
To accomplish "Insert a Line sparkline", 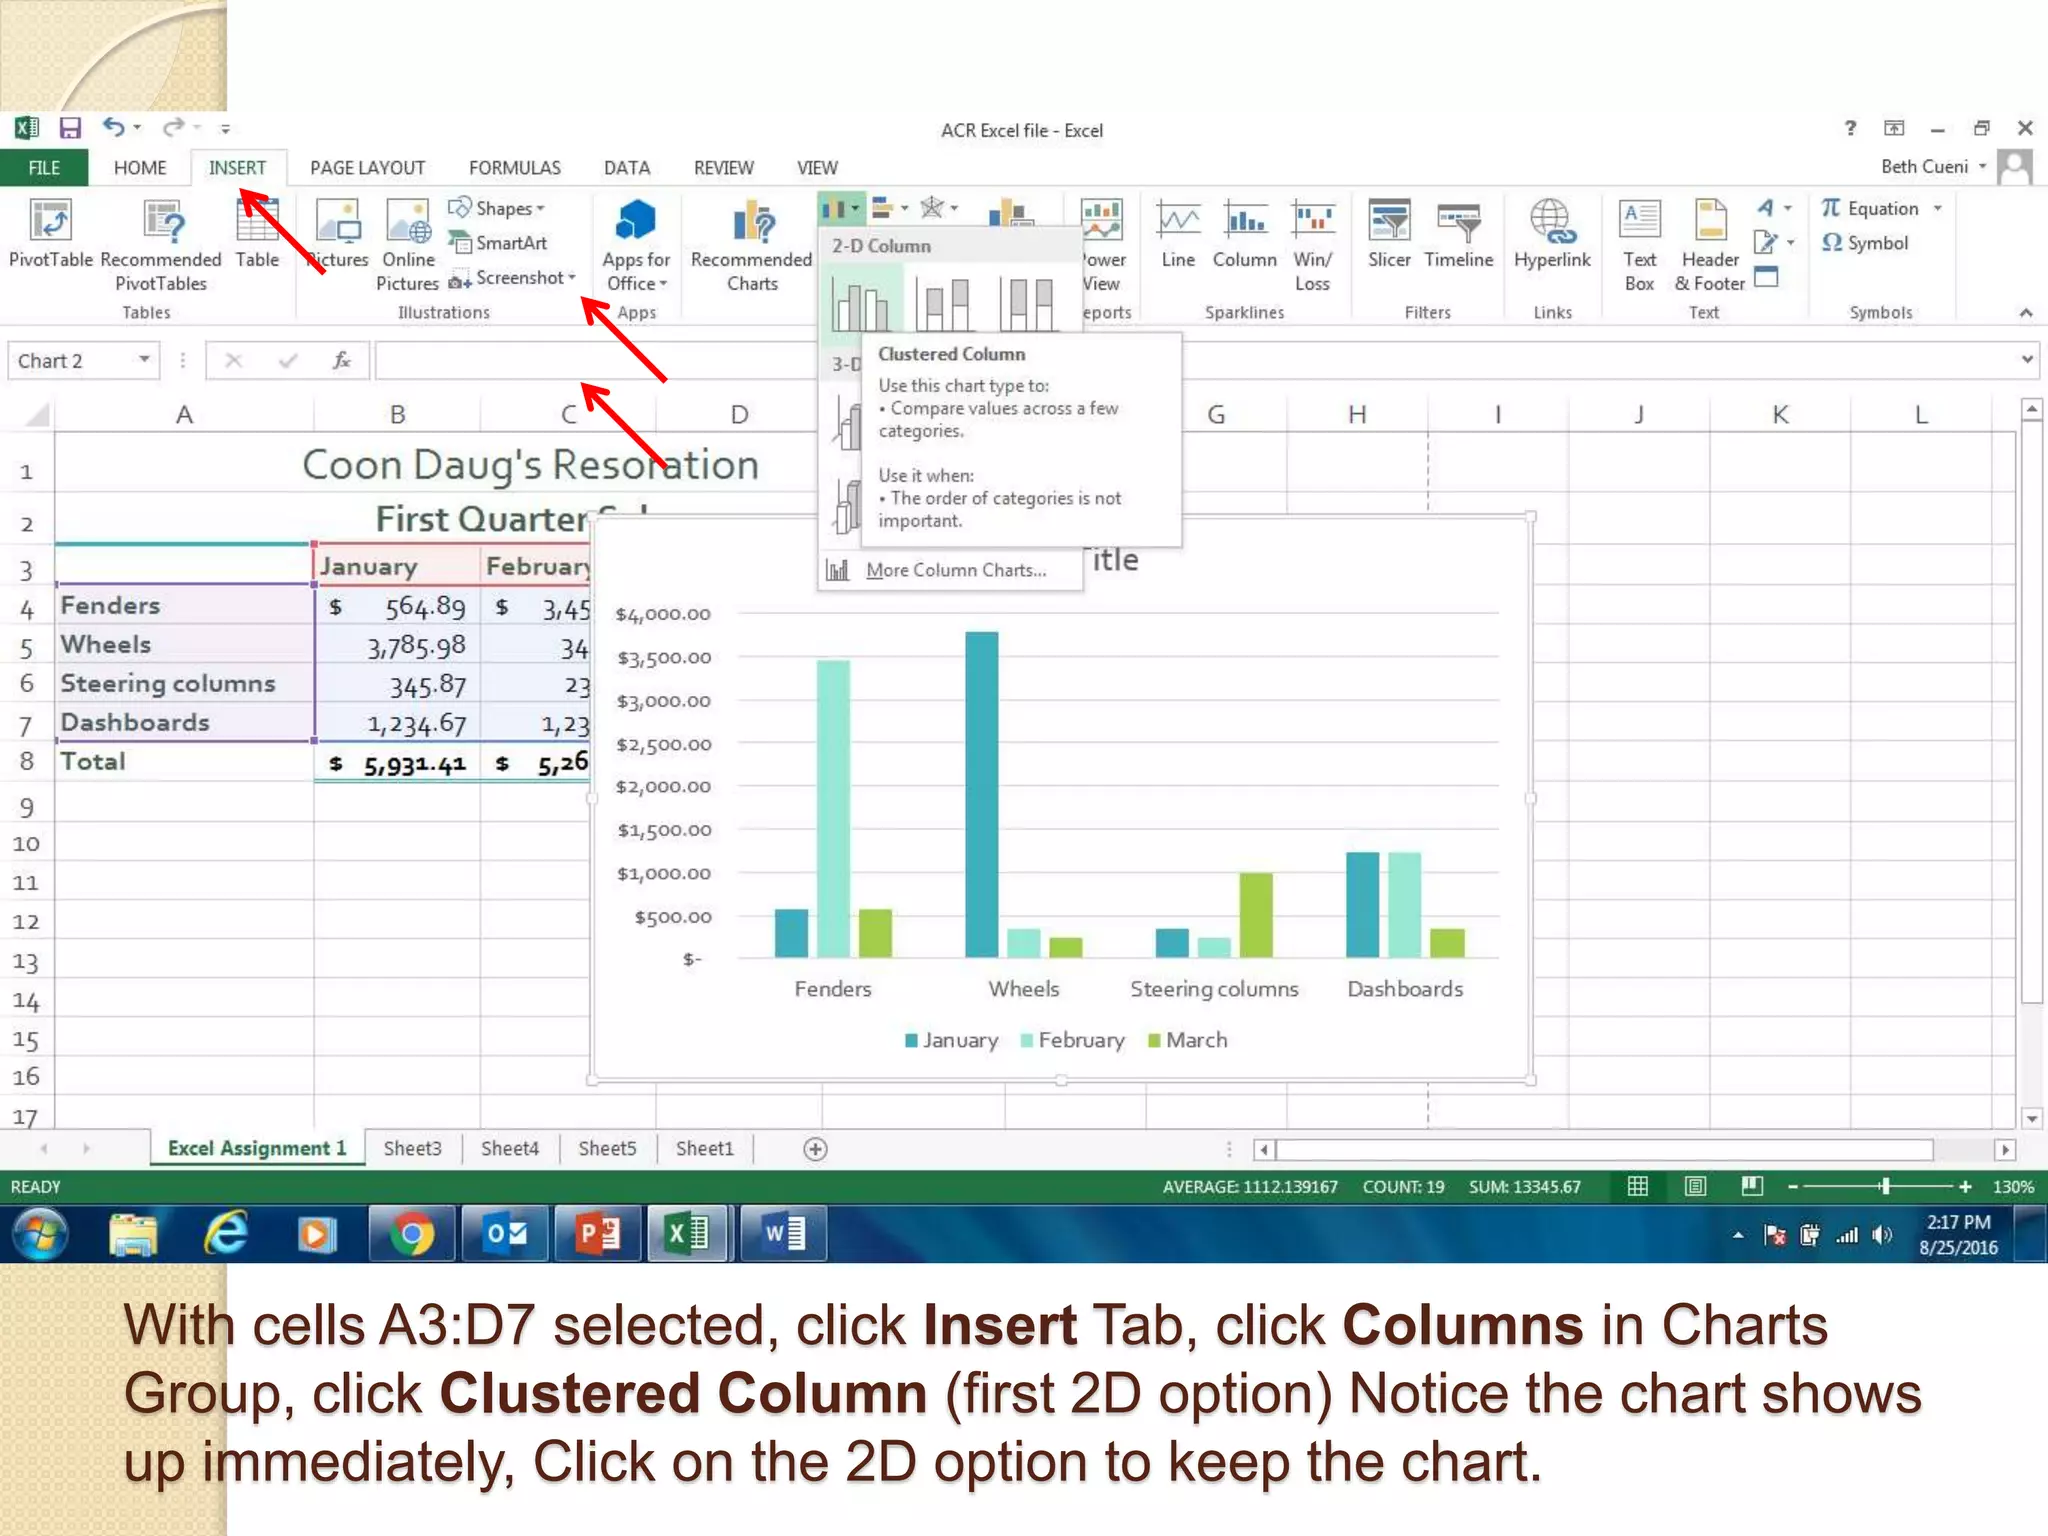I will coord(1178,234).
